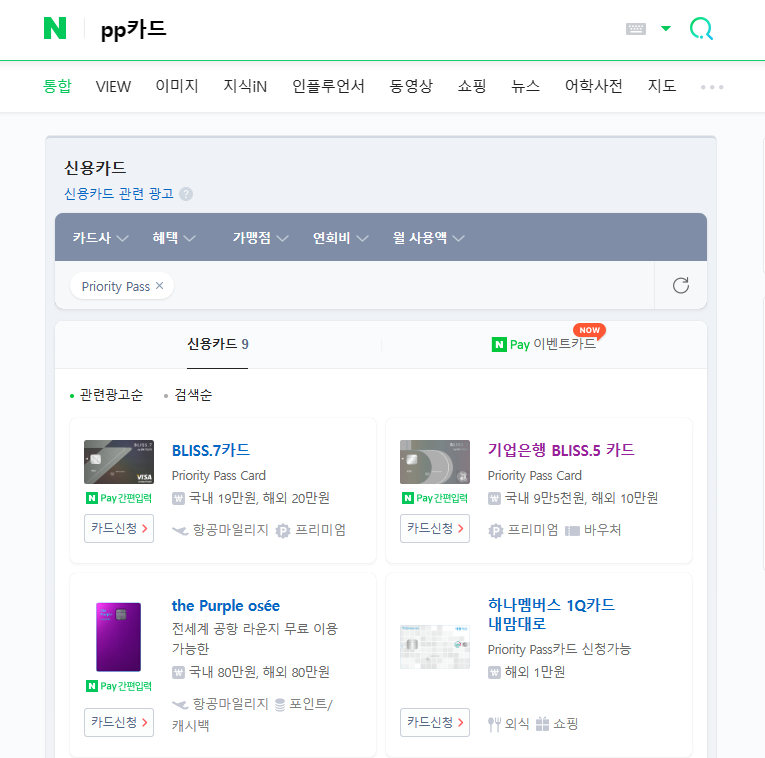Click 국내 80만원, 해외 80만원 fee text
The image size is (765, 758).
tap(259, 672)
